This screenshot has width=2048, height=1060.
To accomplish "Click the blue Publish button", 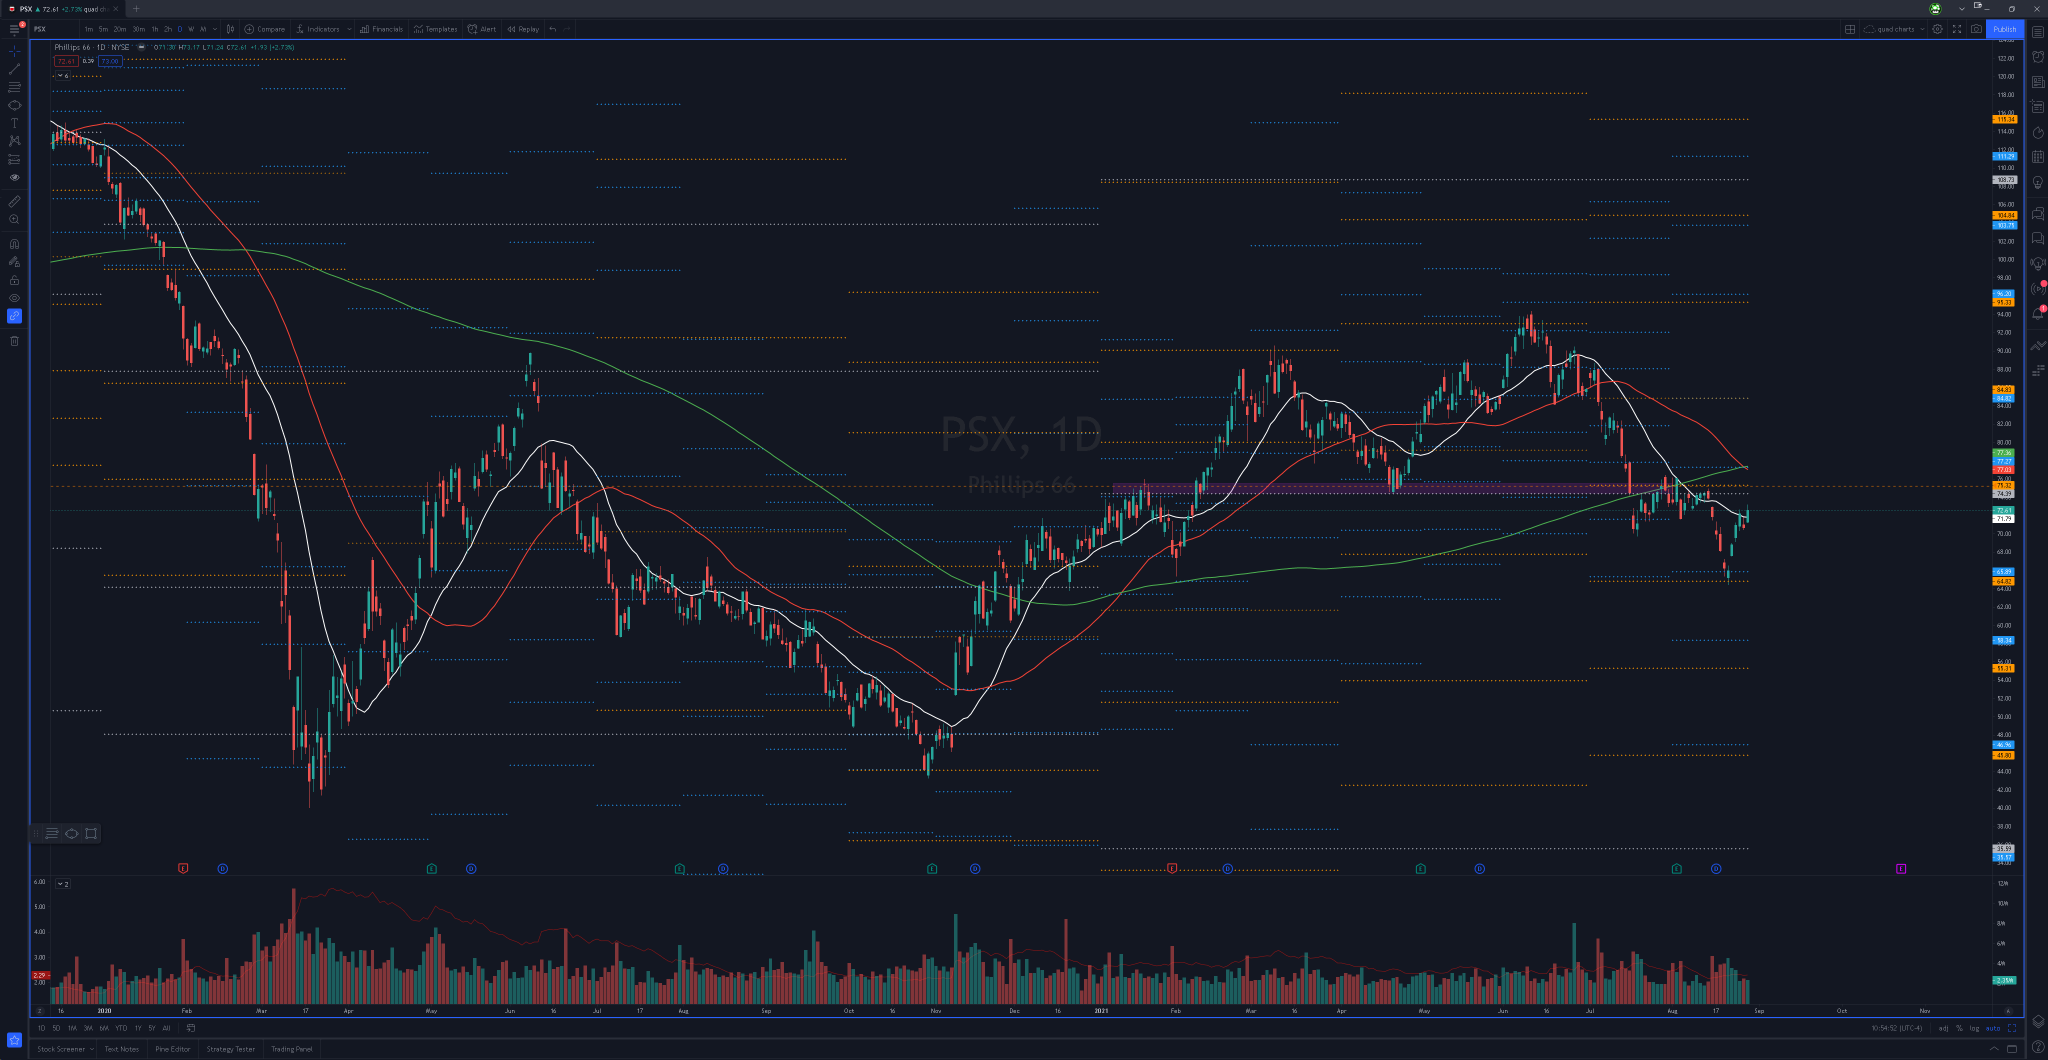I will click(2005, 29).
